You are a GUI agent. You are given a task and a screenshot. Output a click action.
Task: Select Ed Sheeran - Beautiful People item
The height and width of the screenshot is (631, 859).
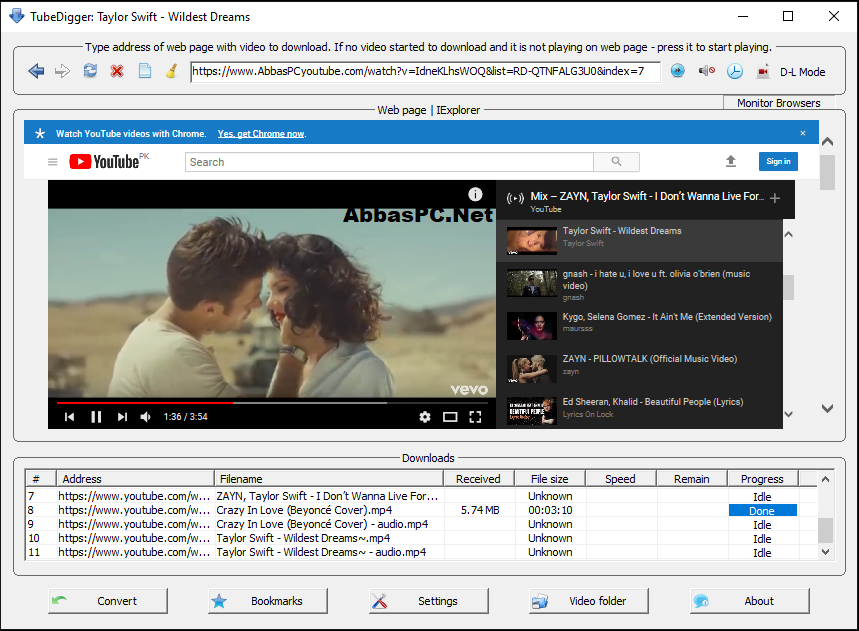coord(639,410)
